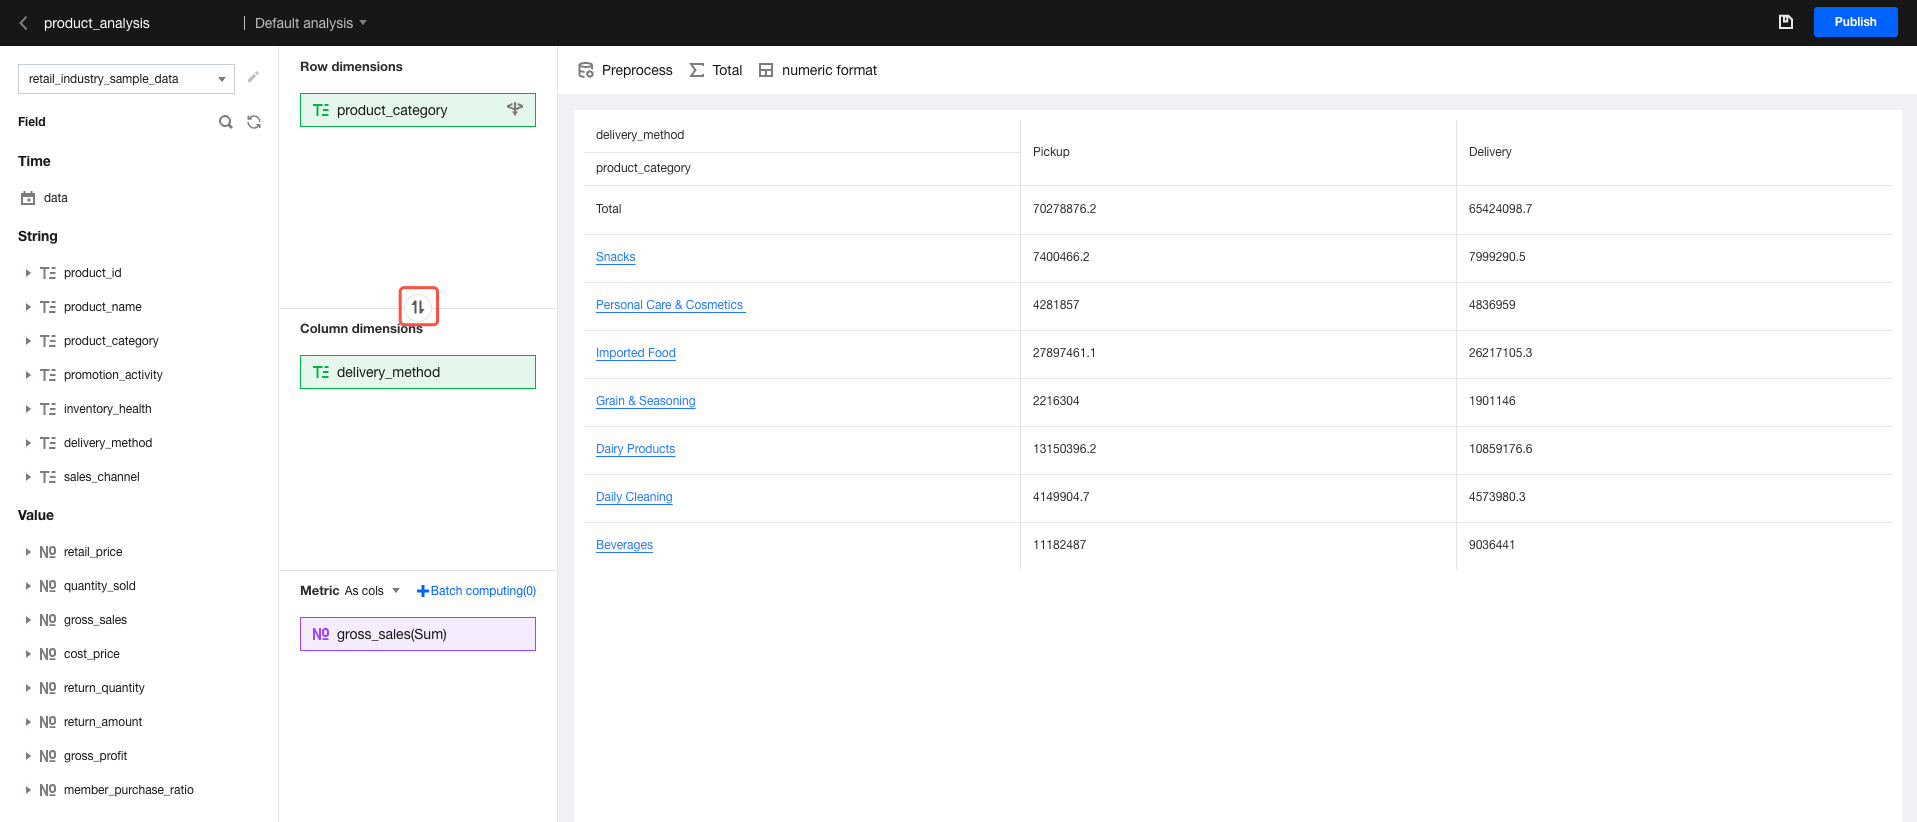The image size is (1917, 822).
Task: Open the Total settings
Action: pos(716,70)
